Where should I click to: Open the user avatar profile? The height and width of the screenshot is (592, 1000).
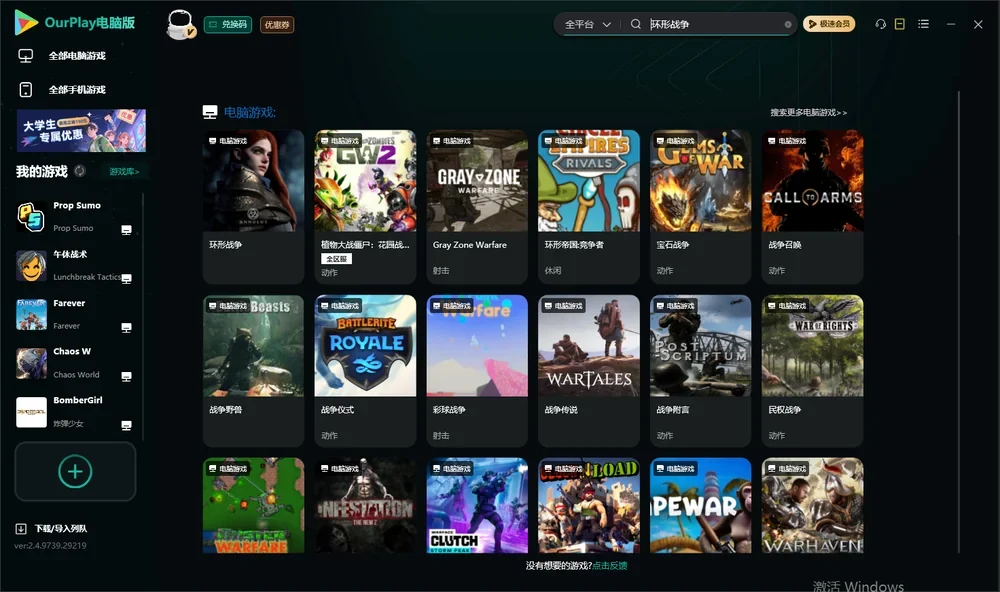[x=180, y=24]
